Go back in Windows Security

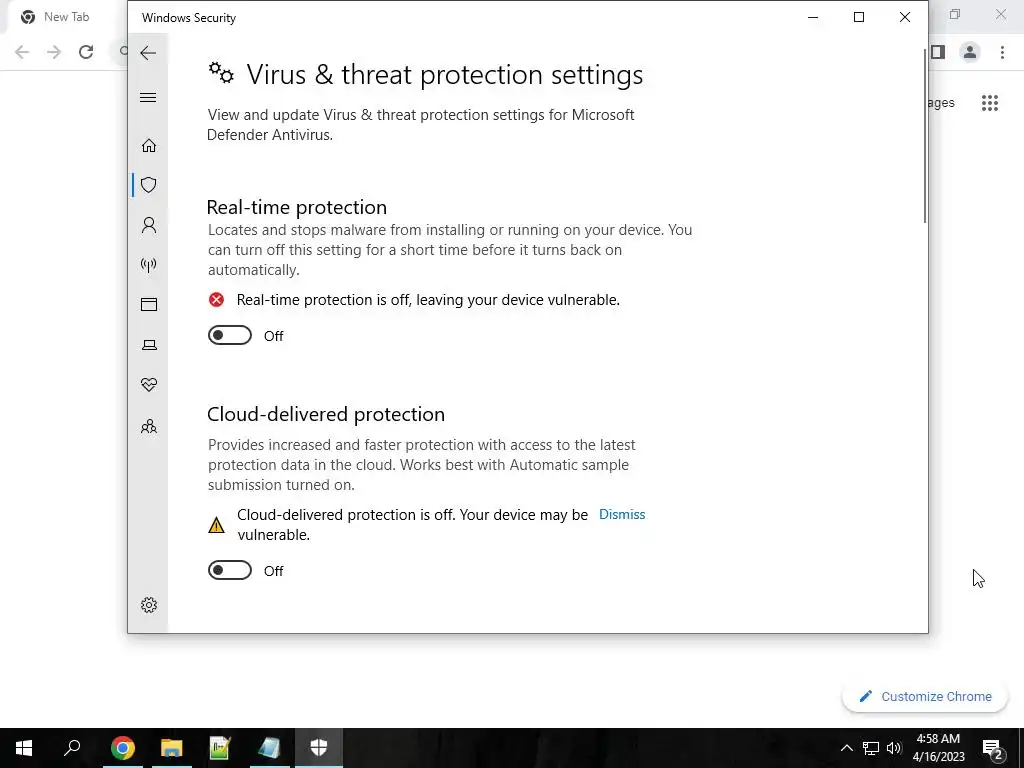(148, 53)
